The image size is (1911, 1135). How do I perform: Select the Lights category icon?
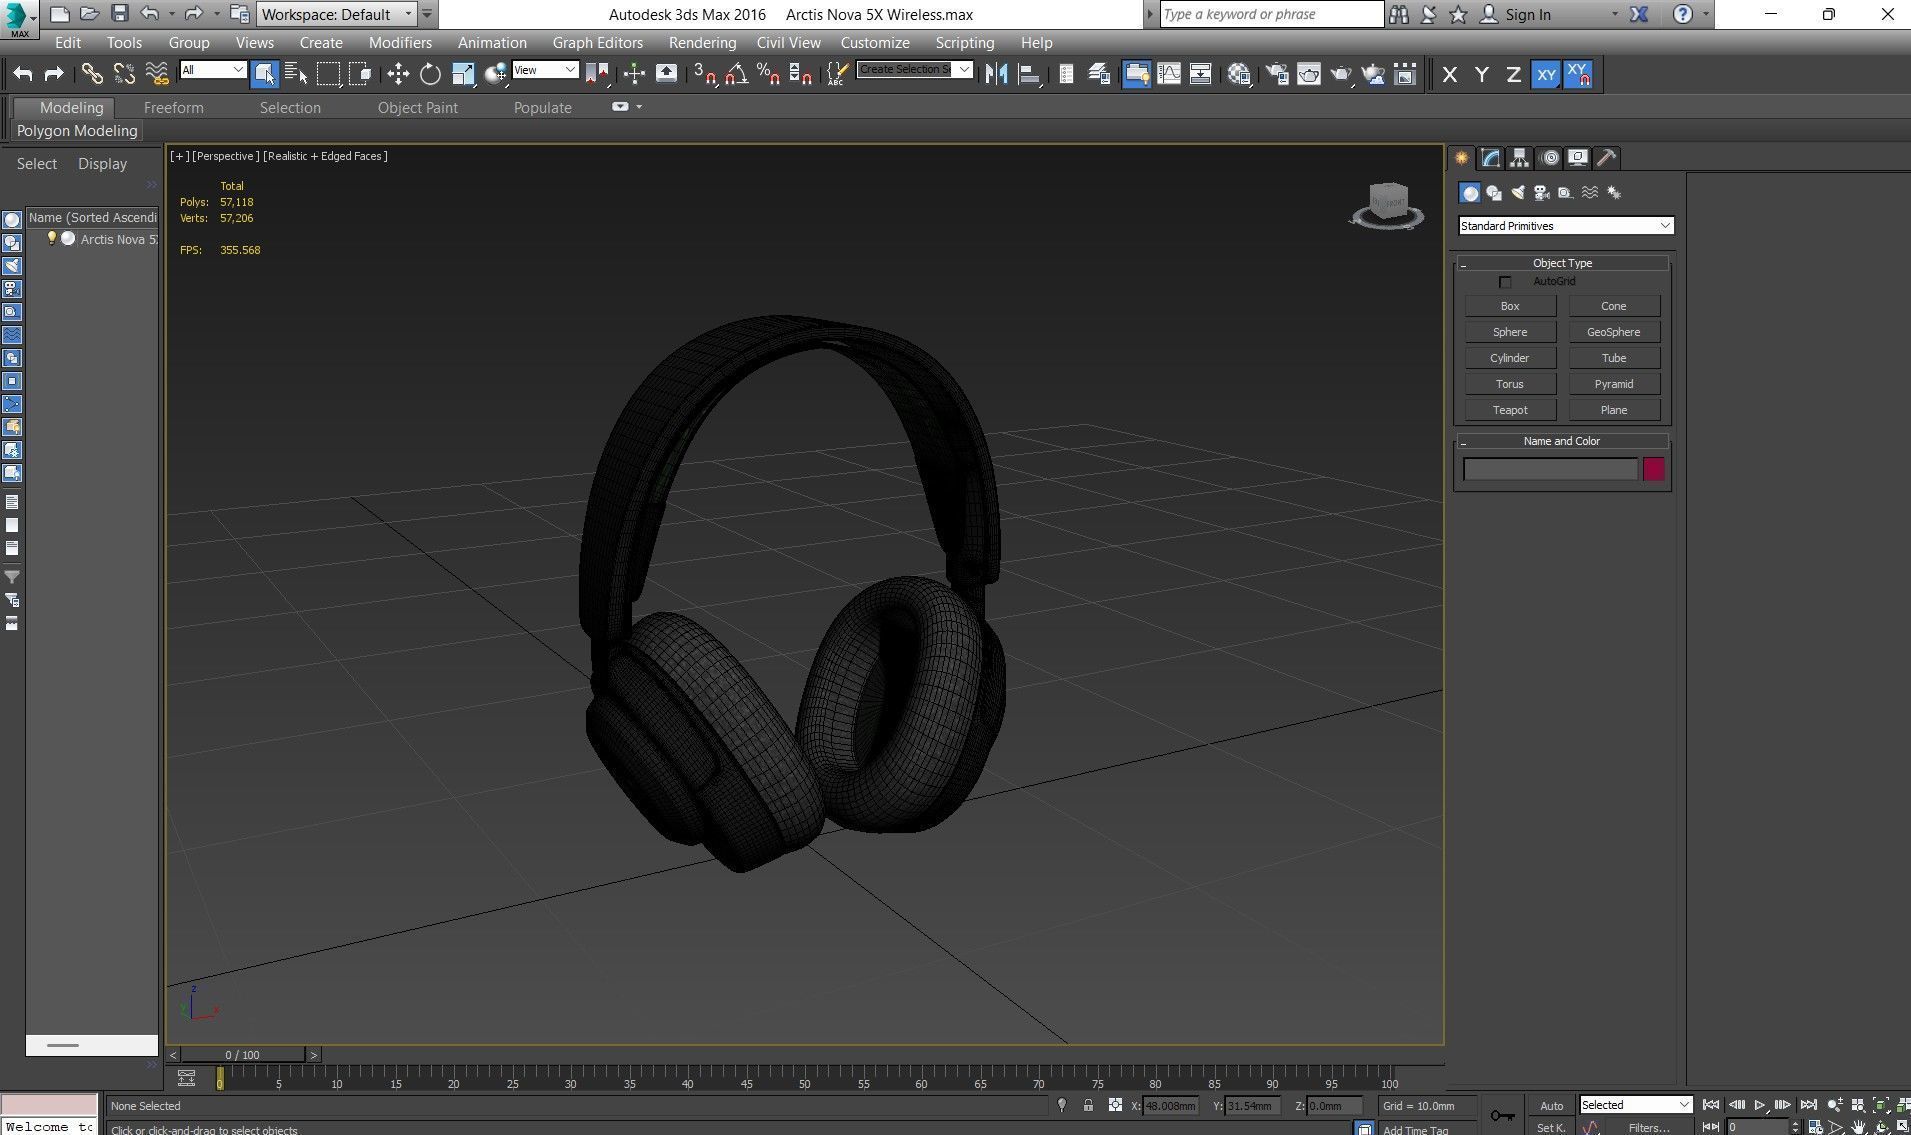1518,193
